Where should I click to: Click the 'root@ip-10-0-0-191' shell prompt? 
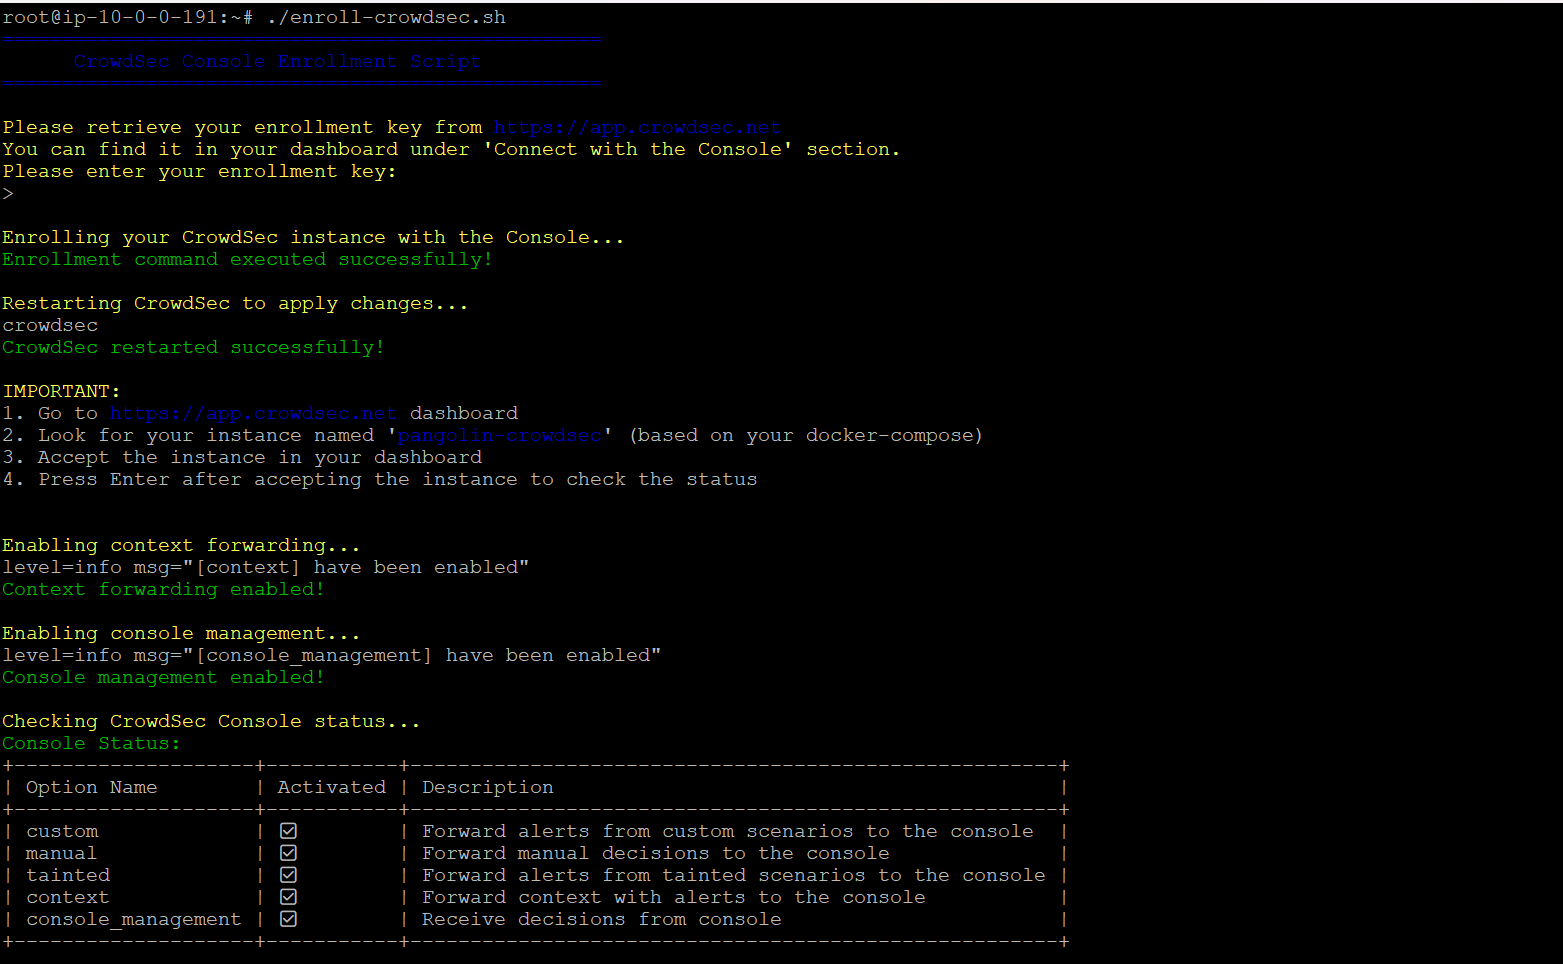point(127,17)
